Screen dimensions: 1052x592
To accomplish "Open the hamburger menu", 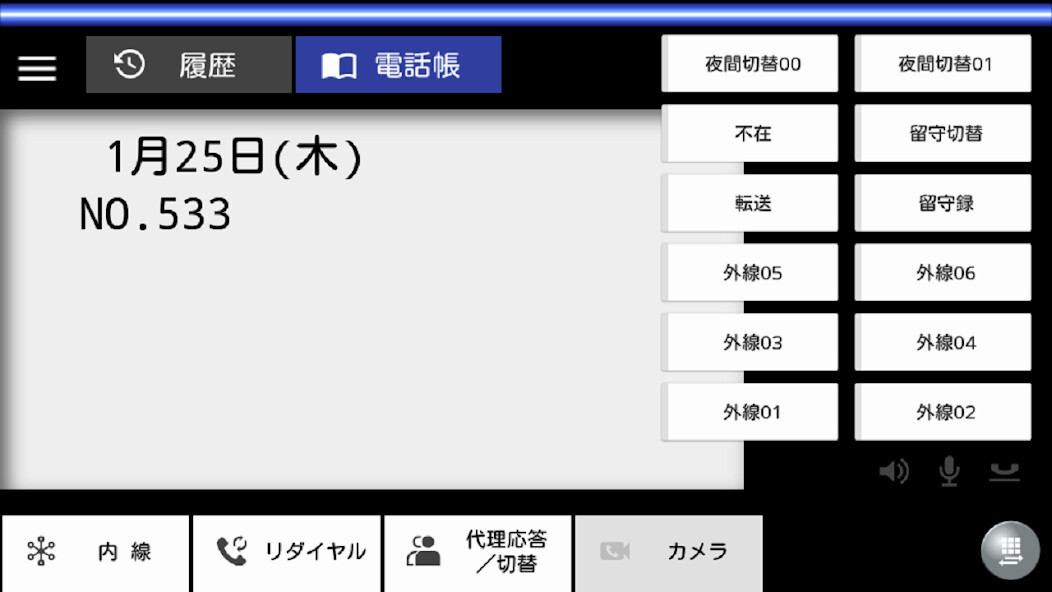I will 37,68.
